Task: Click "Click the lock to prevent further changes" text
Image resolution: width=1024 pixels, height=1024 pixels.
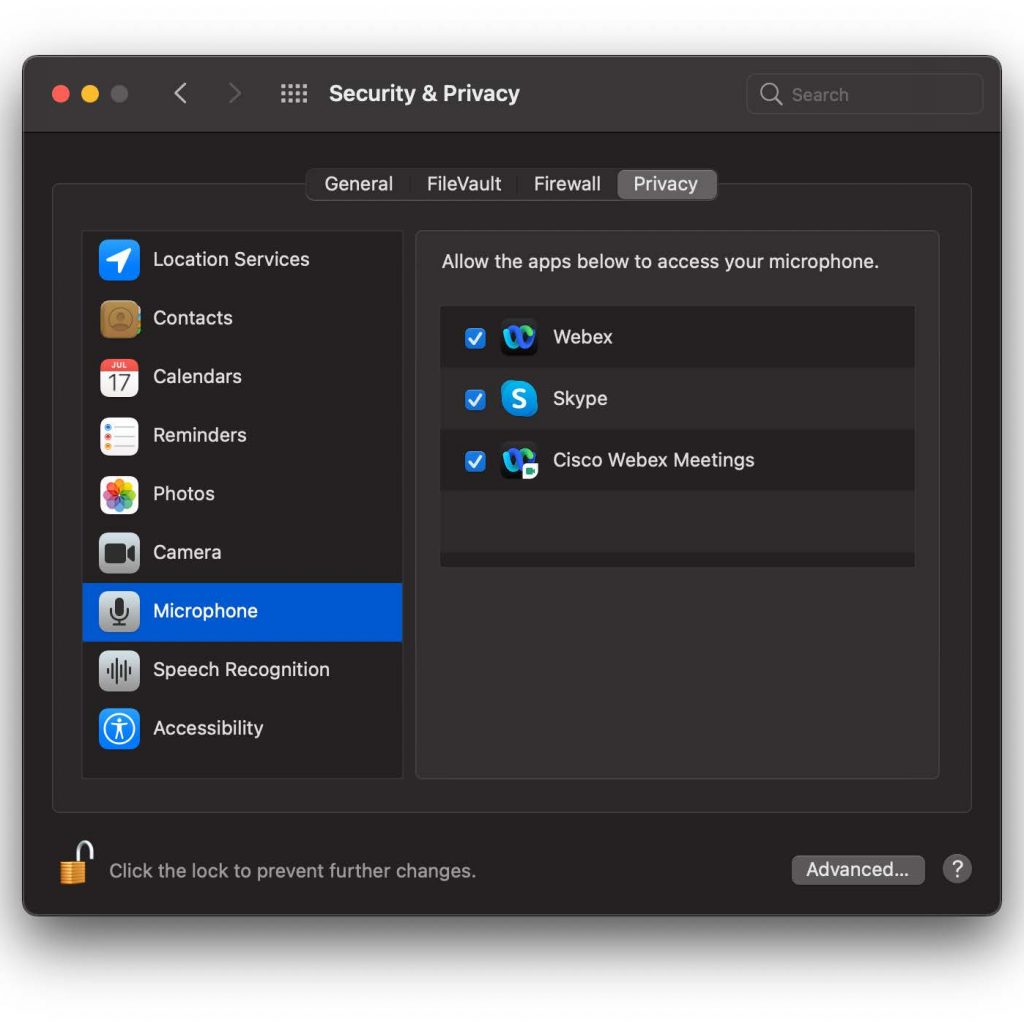Action: click(293, 871)
